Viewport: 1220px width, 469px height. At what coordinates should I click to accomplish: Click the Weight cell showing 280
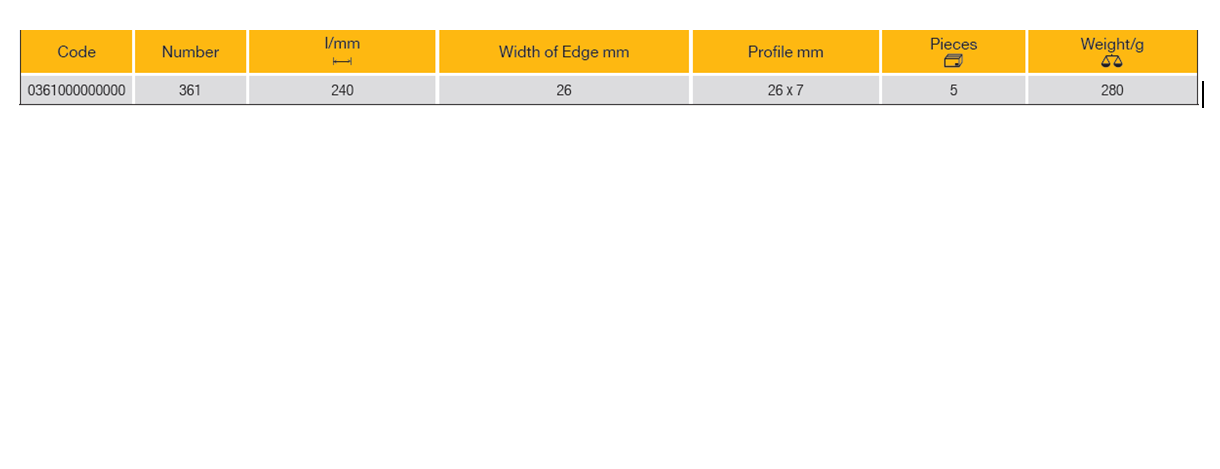click(1111, 90)
